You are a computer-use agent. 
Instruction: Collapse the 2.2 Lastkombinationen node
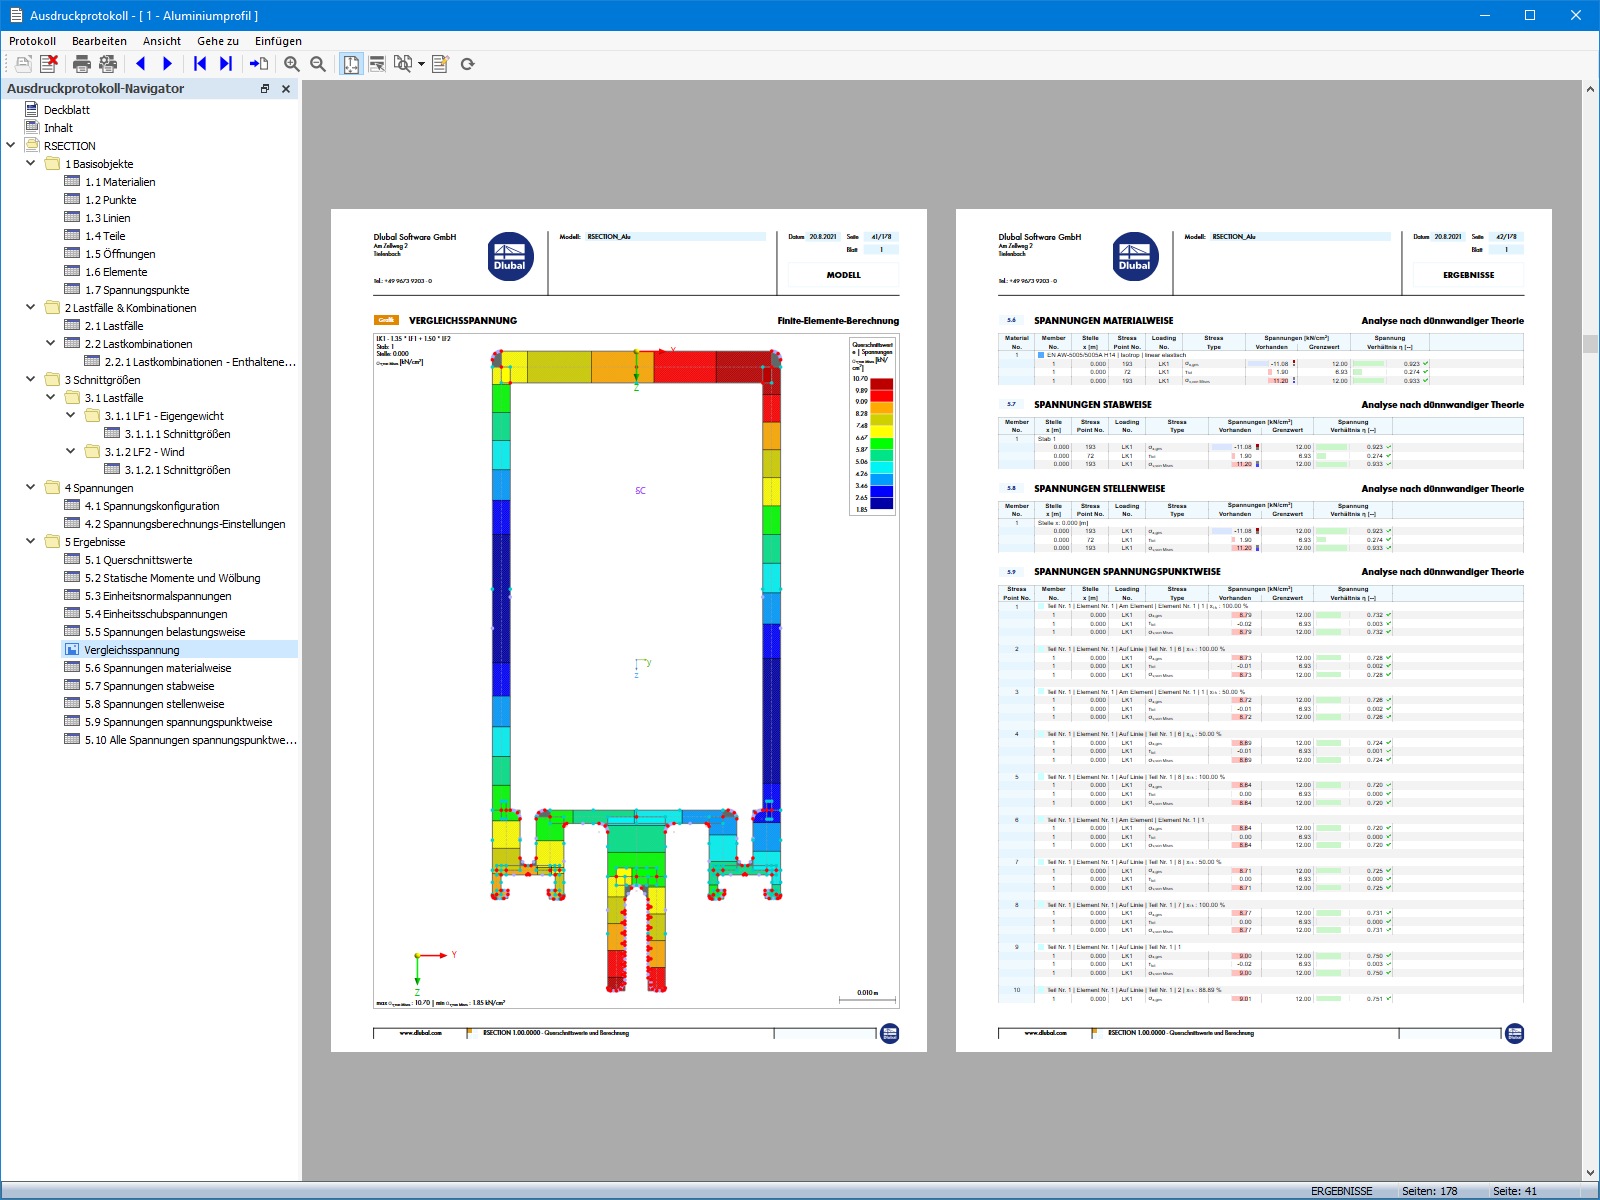(51, 343)
